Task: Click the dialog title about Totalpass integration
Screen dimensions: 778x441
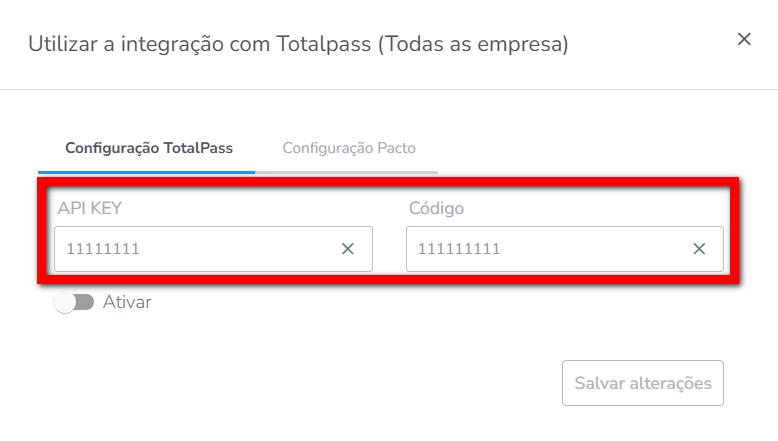Action: pyautogui.click(x=298, y=44)
